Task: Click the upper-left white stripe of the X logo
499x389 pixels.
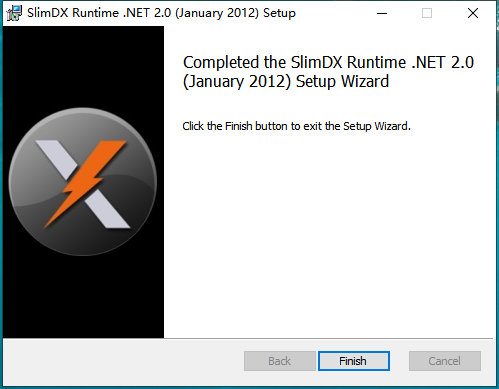Action: 57,159
